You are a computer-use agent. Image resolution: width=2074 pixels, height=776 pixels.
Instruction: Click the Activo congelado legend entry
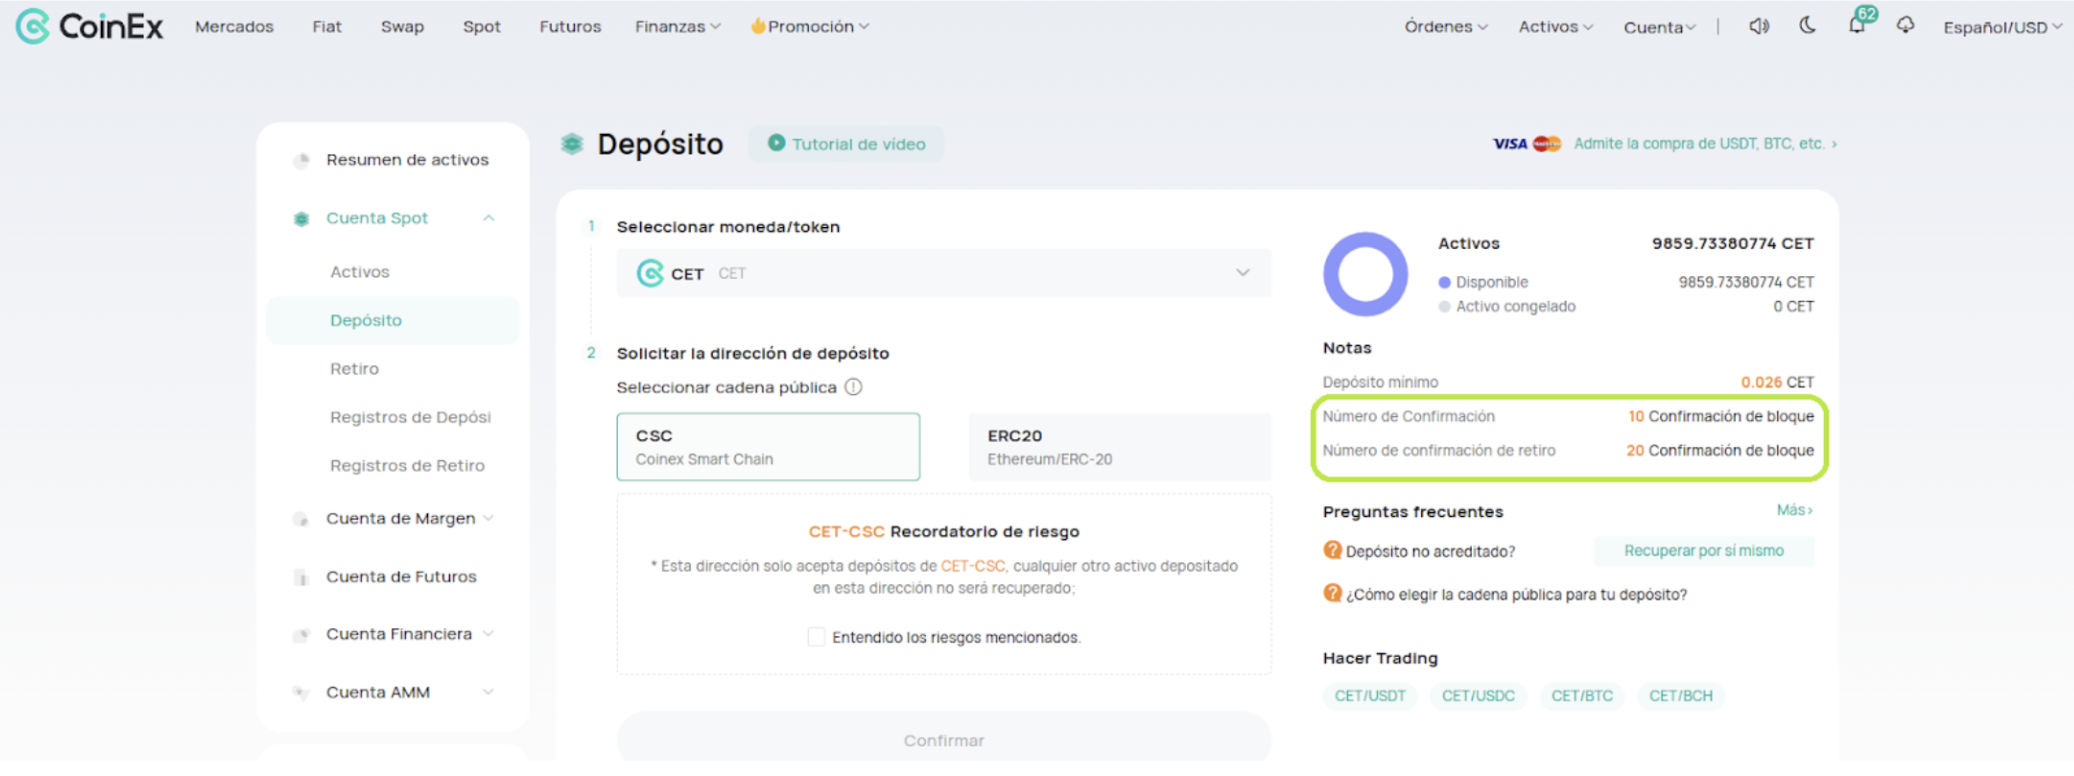click(1507, 307)
